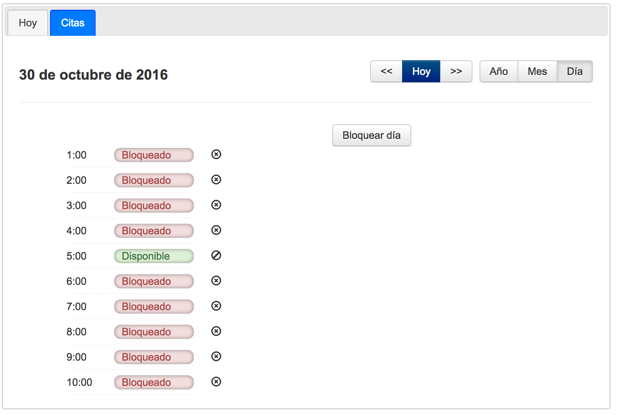Switch the calendar to Año view
Viewport: 617px width, 415px height.
tap(499, 71)
